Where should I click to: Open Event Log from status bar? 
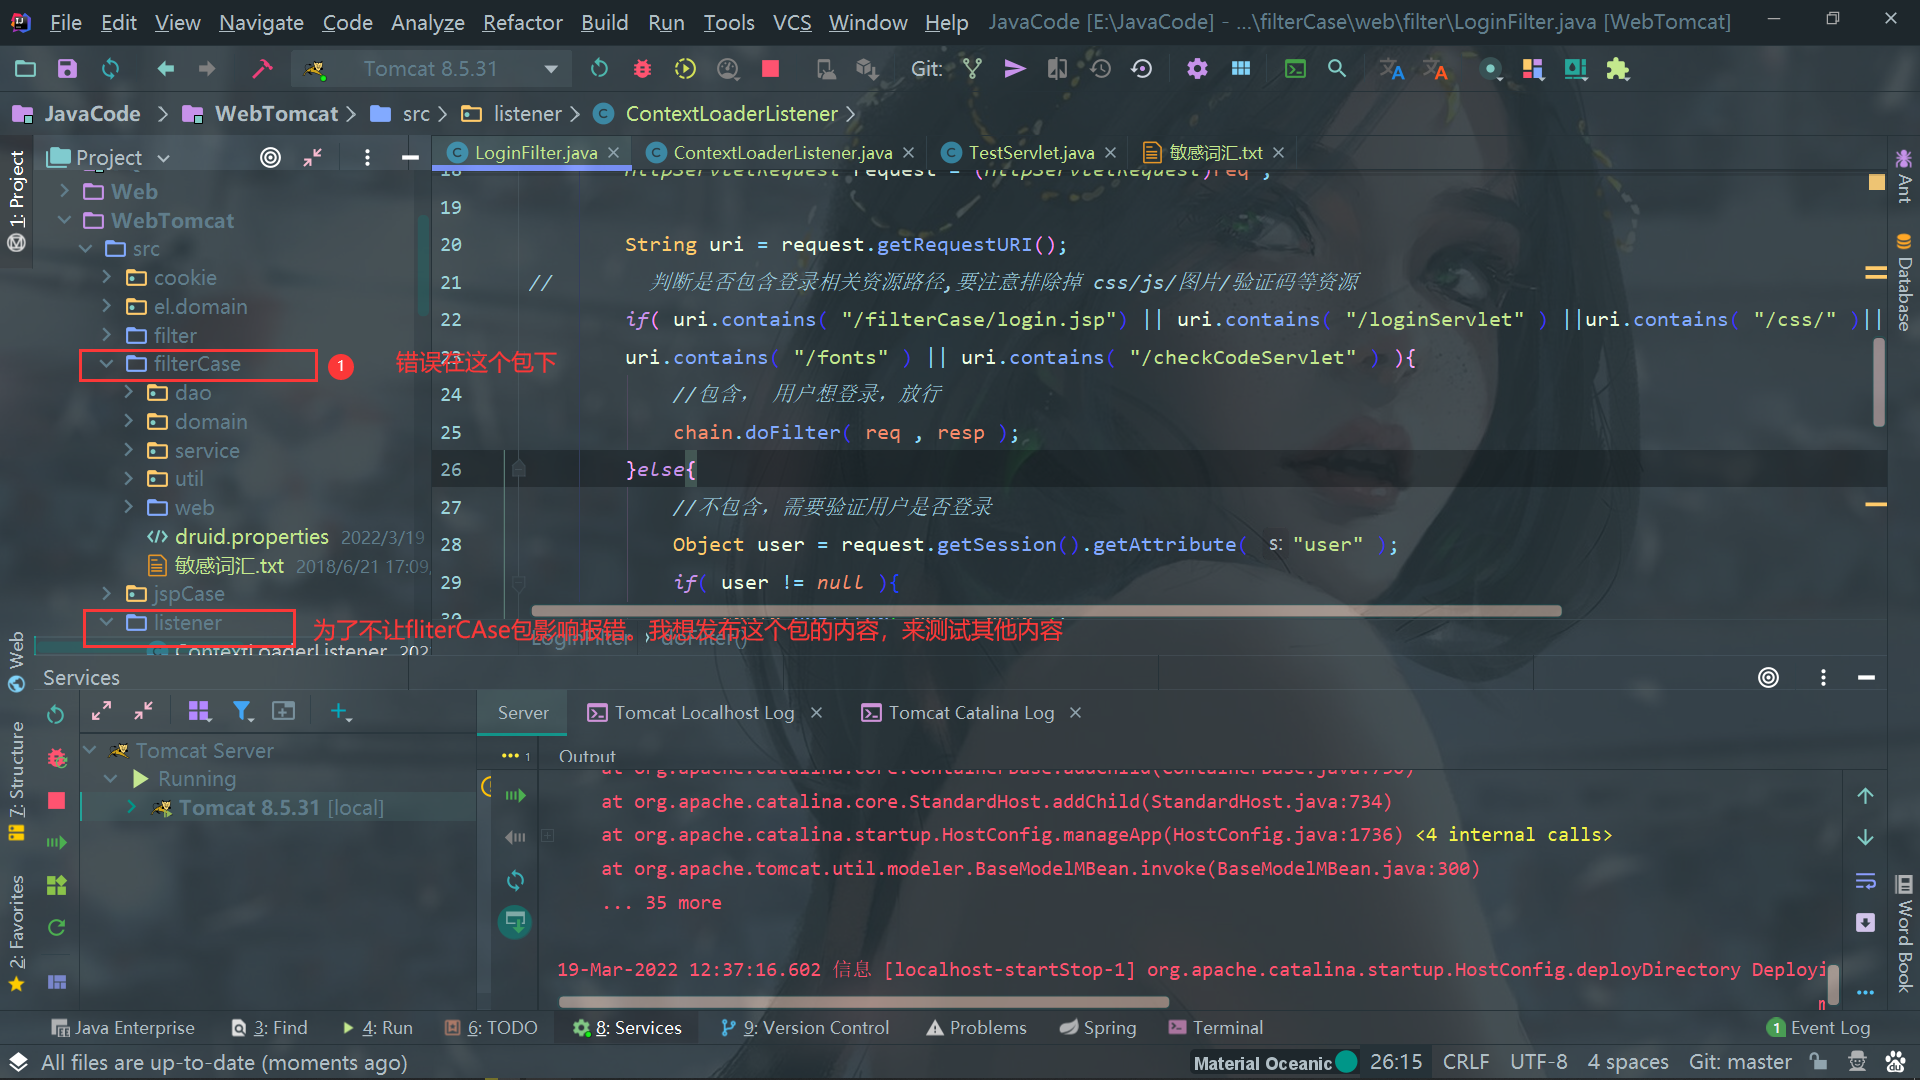pos(1818,1027)
